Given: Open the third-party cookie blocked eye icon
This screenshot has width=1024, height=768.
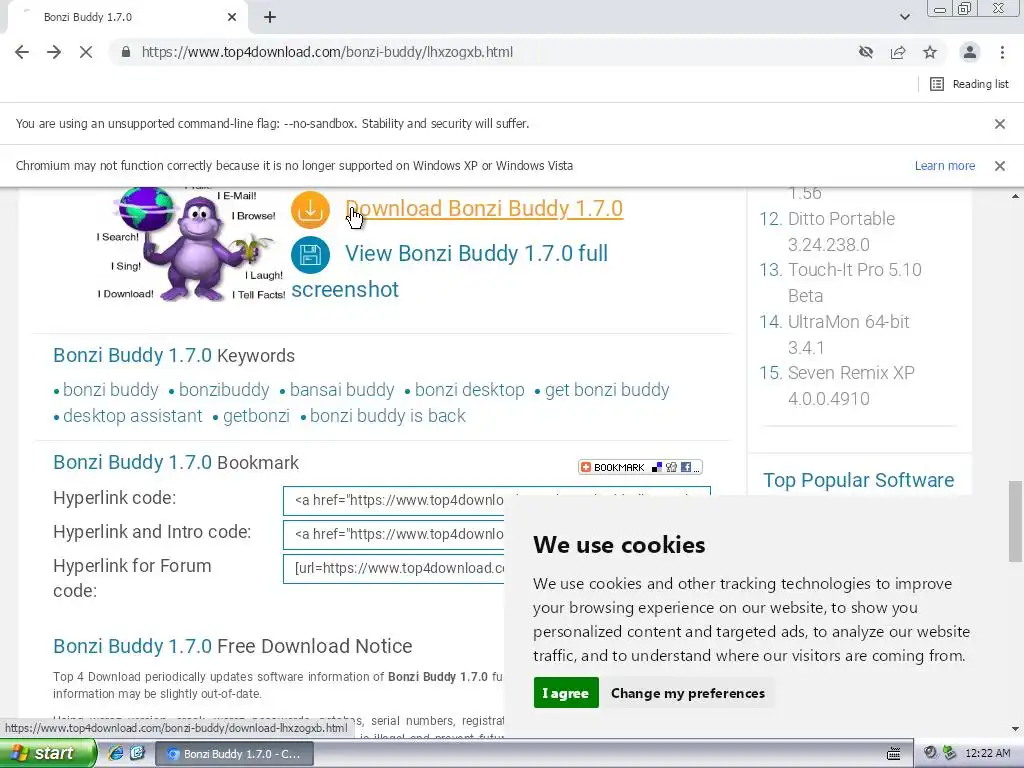Looking at the screenshot, I should 866,52.
